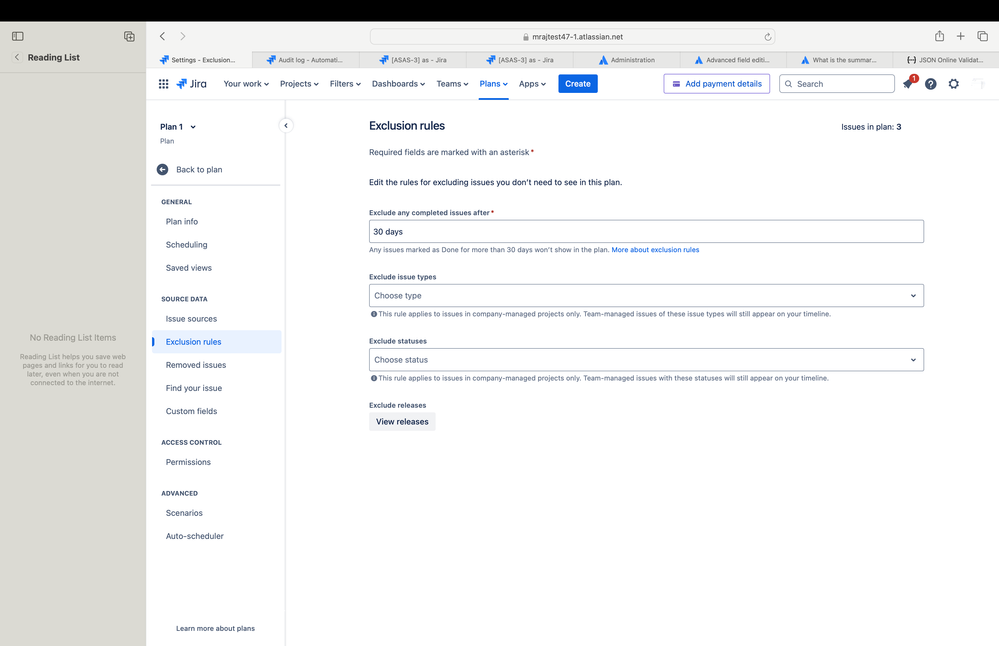Reload the page using the refresh icon
Image resolution: width=999 pixels, height=646 pixels.
point(769,35)
